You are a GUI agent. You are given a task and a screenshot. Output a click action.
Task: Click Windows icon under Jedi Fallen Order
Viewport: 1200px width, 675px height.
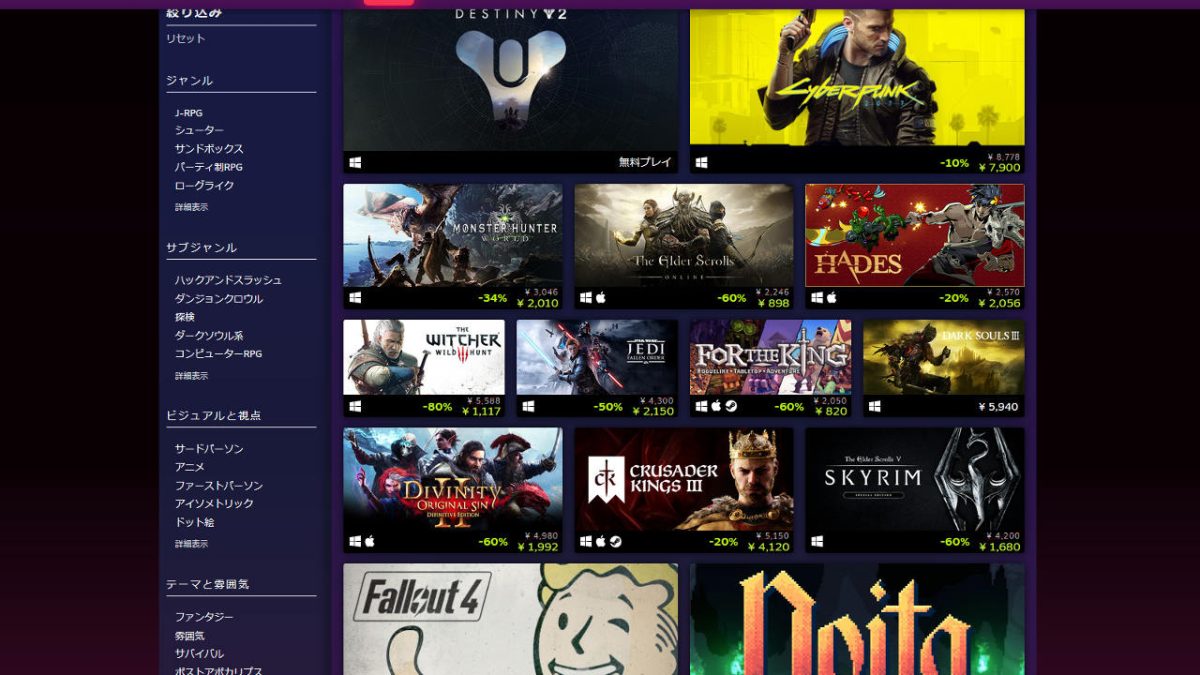[528, 406]
